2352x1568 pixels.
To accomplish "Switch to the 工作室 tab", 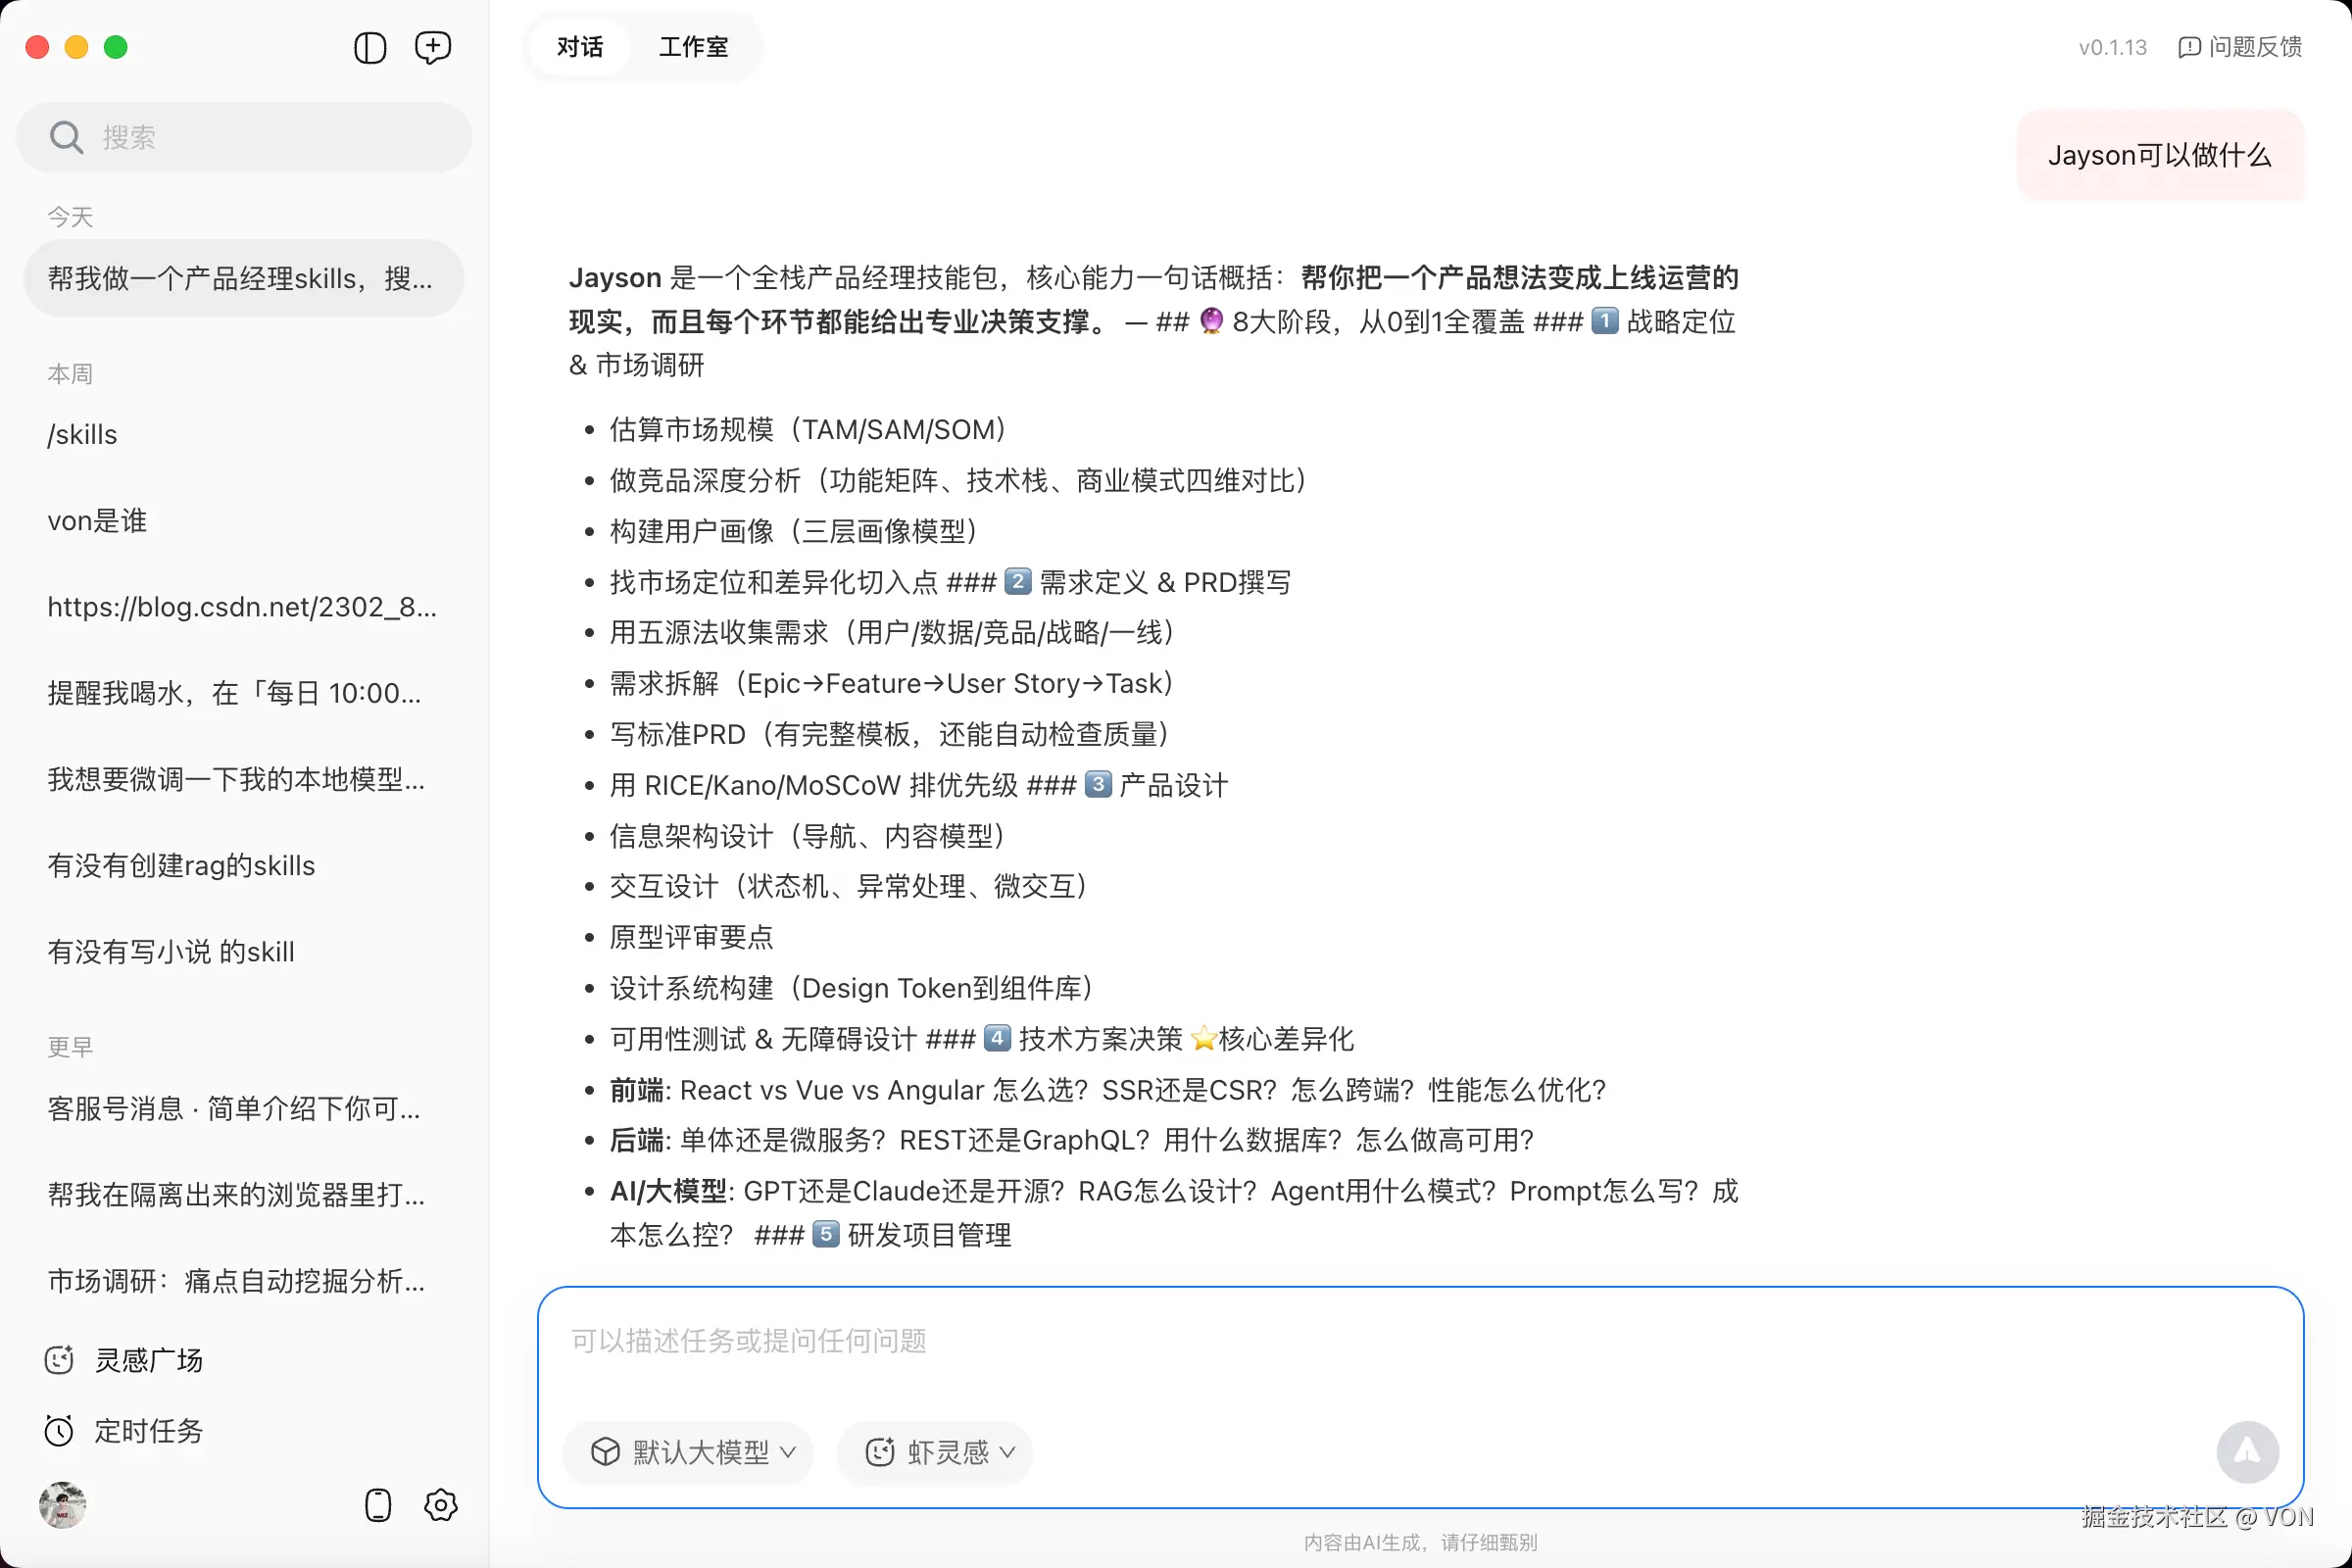I will click(693, 47).
